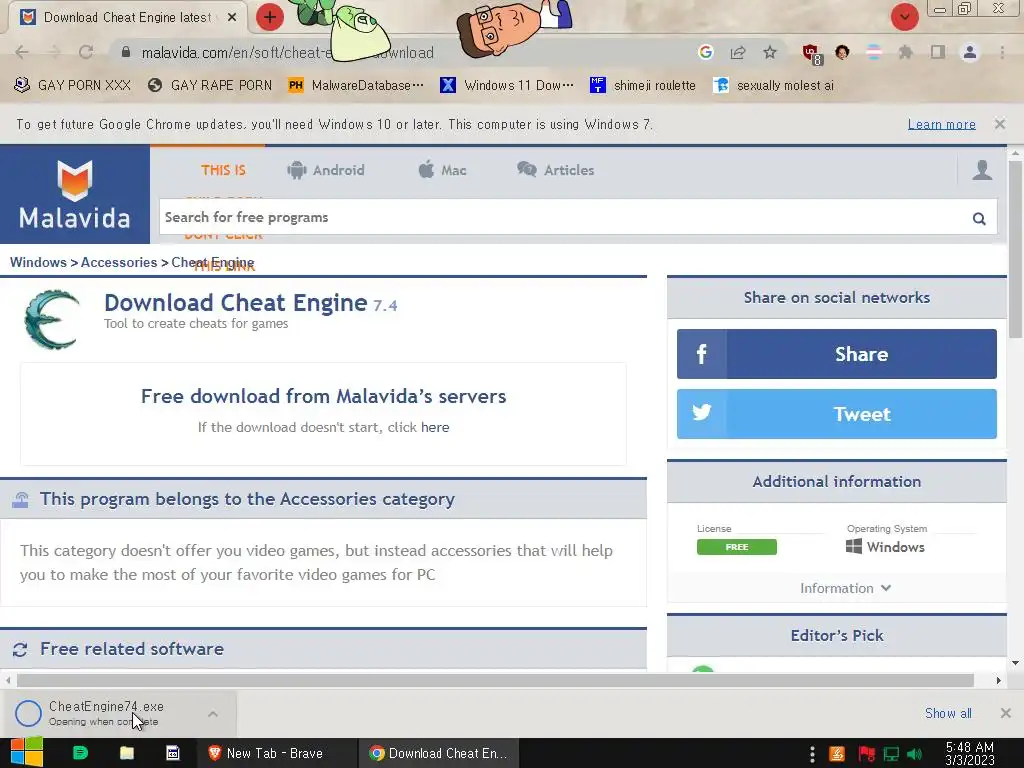Open the Android section
This screenshot has height=768, width=1024.
click(325, 170)
